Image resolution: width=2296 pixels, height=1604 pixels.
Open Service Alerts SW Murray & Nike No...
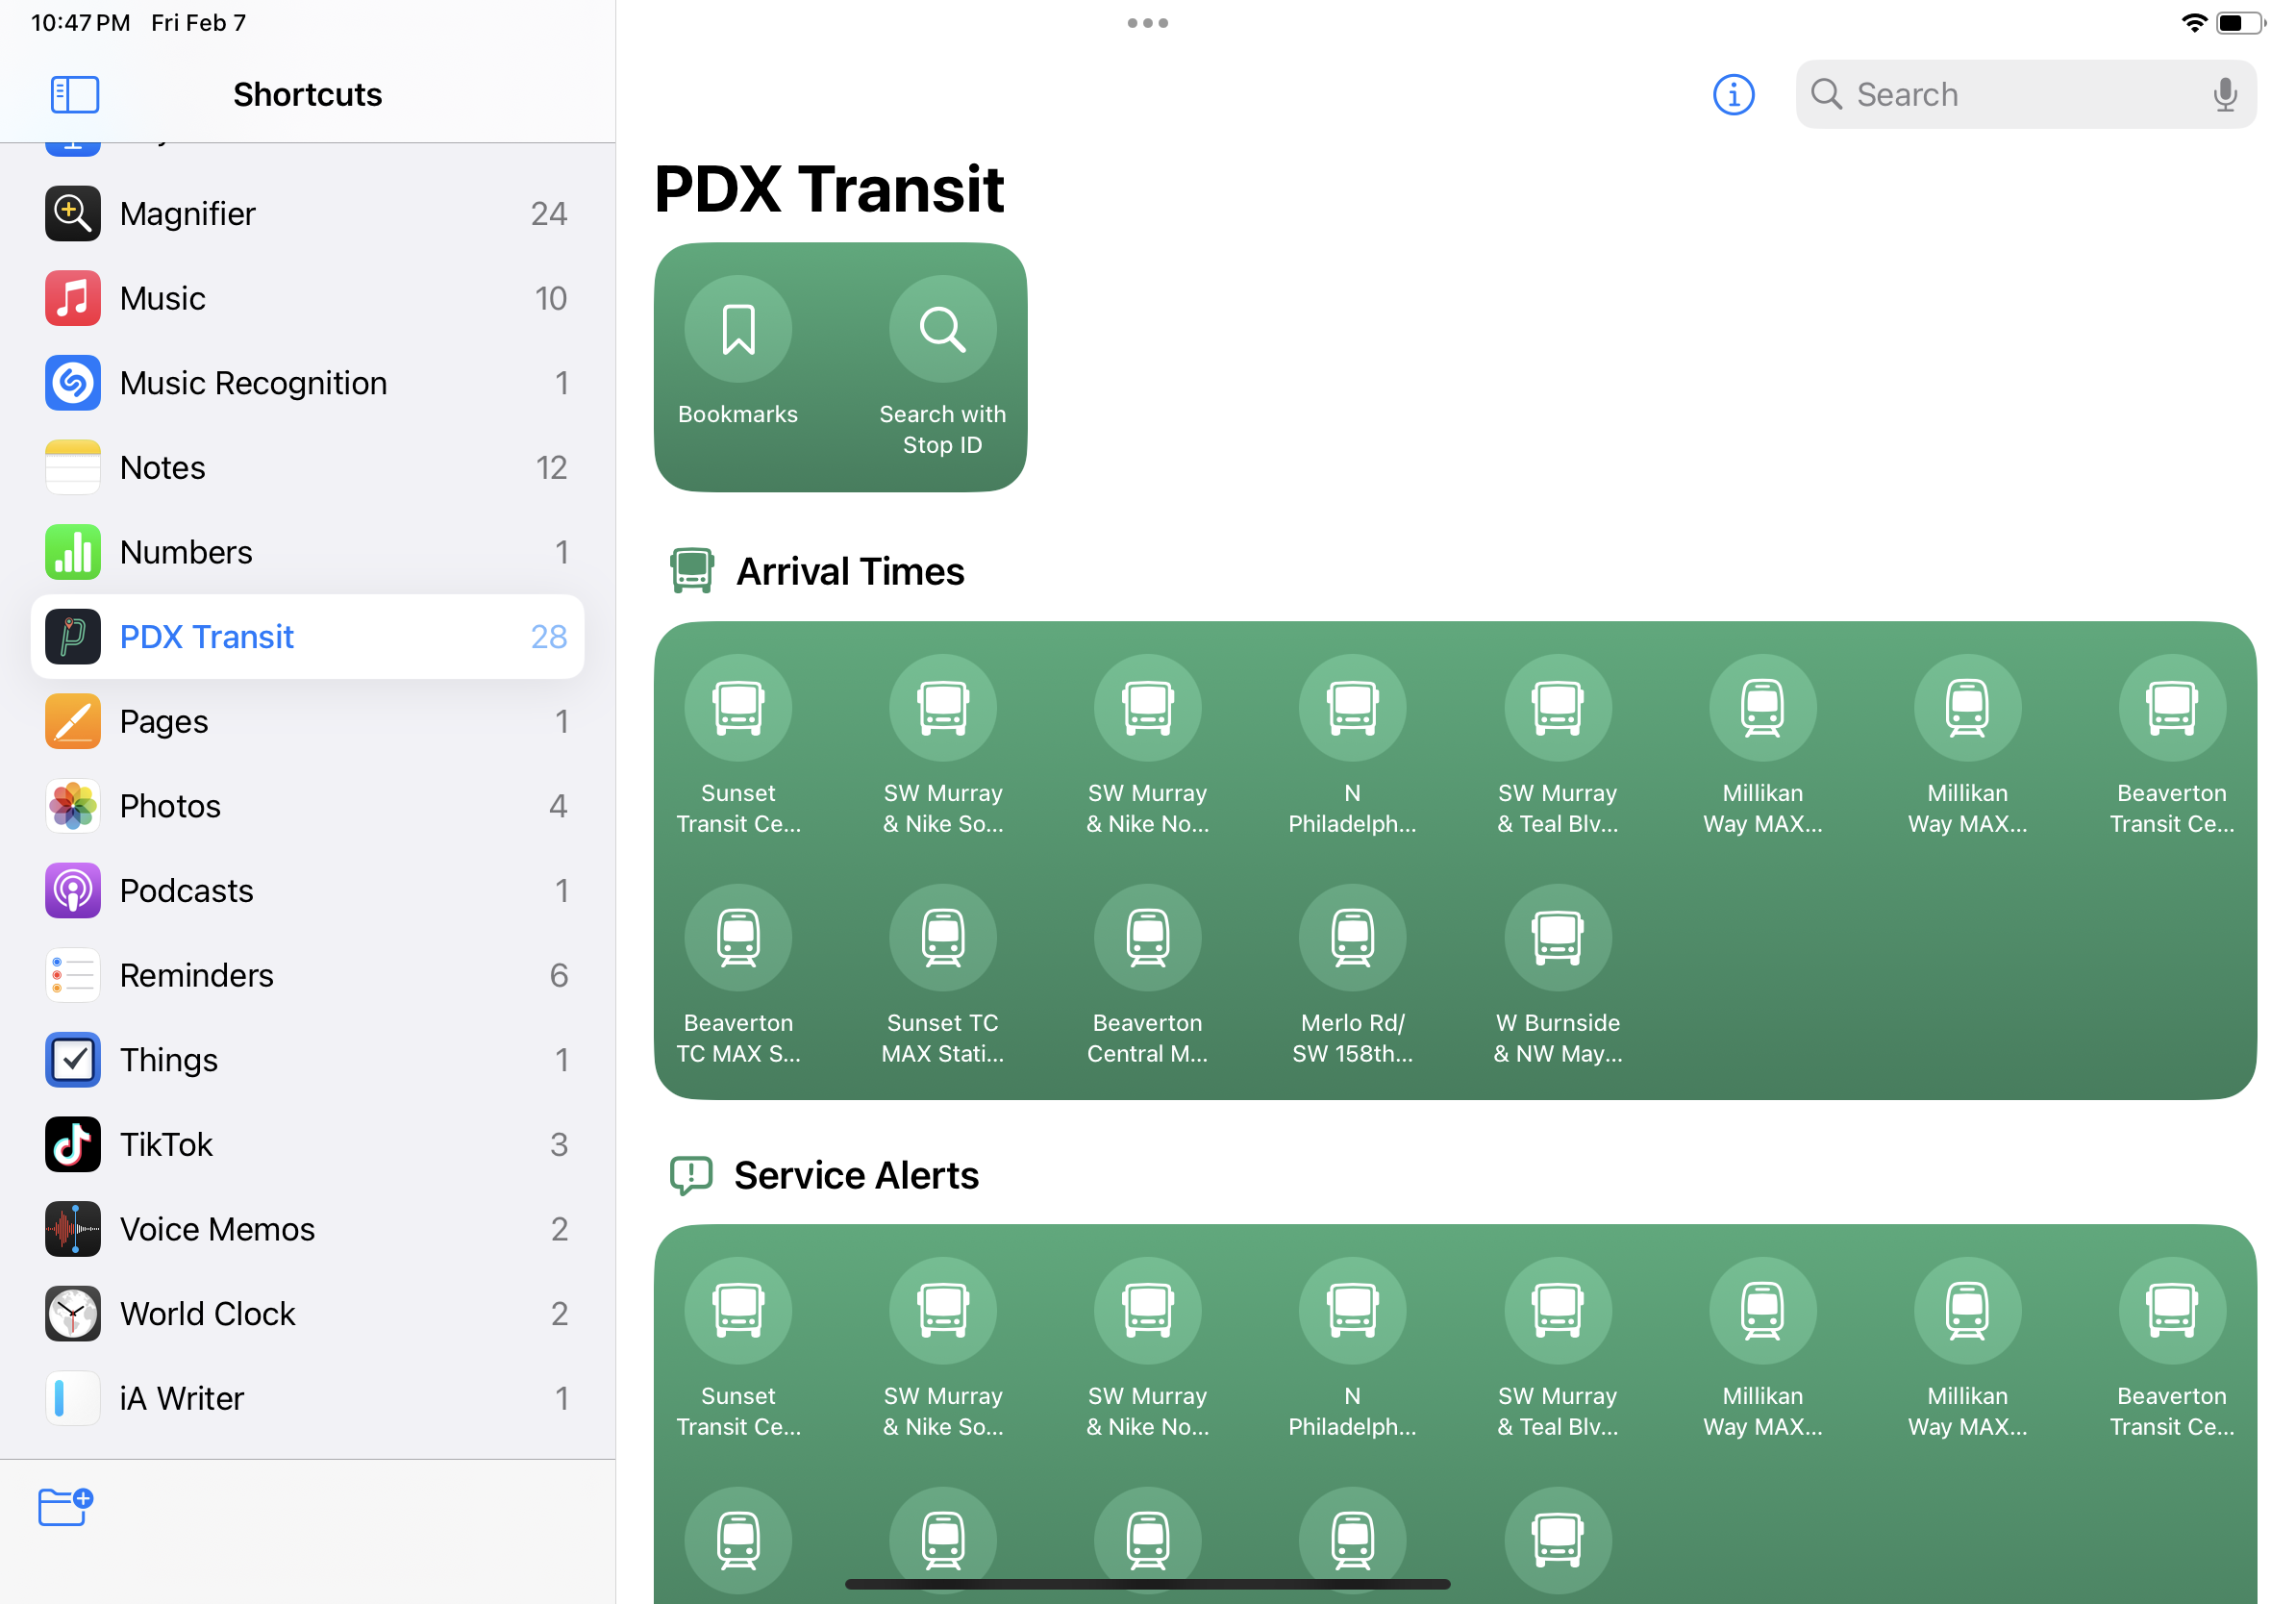pyautogui.click(x=1148, y=1348)
